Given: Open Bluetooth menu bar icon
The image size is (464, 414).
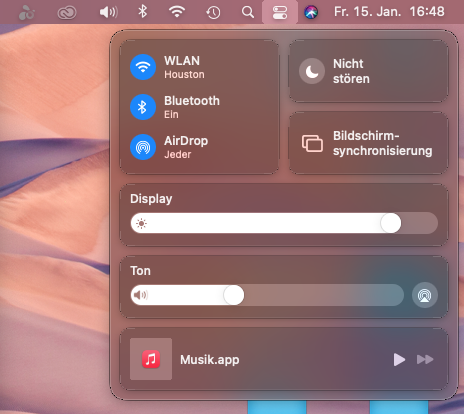Looking at the screenshot, I should coord(143,12).
